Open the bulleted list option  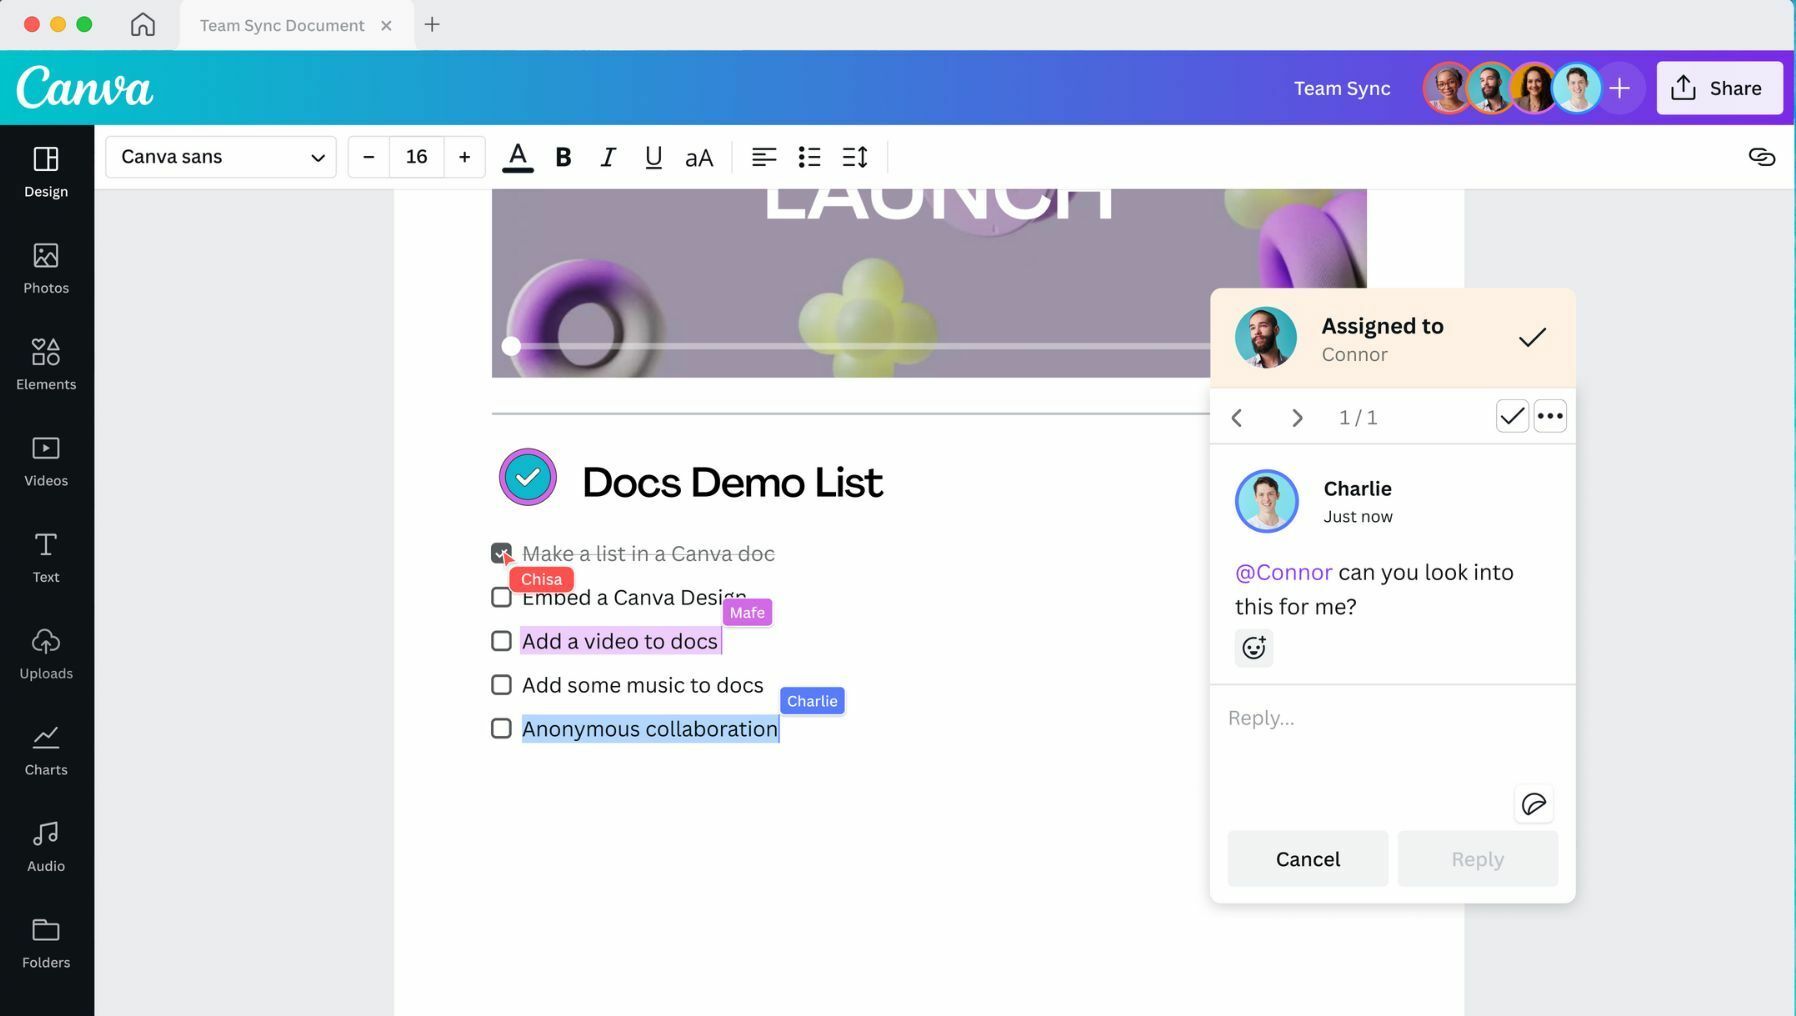(809, 157)
